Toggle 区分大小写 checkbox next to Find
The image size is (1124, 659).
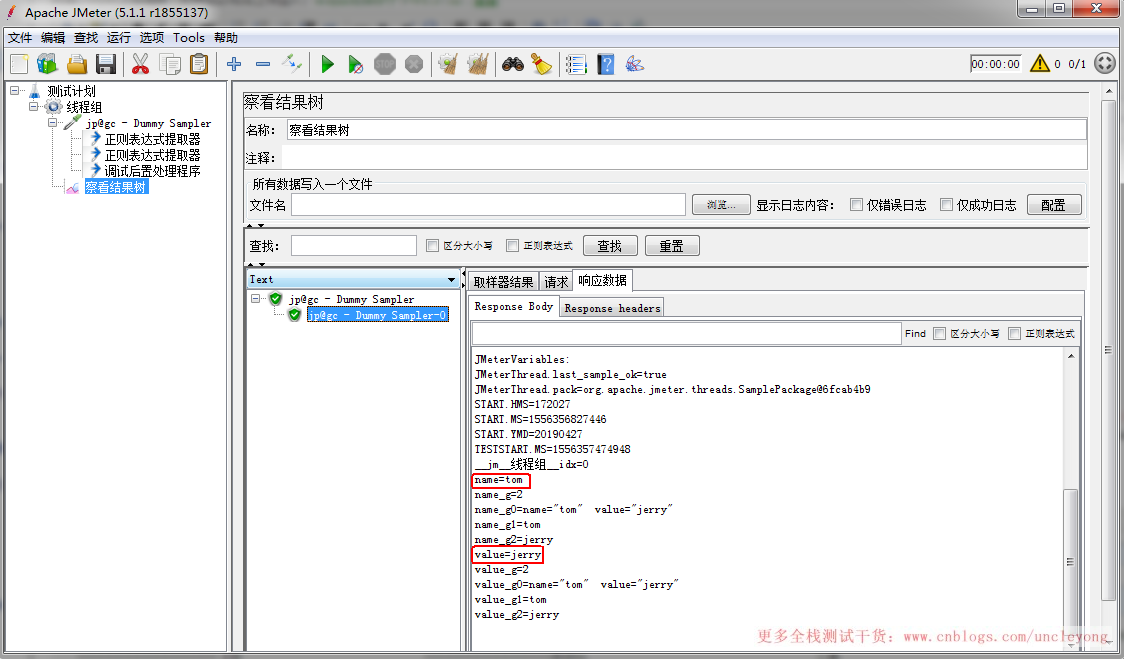coord(939,333)
